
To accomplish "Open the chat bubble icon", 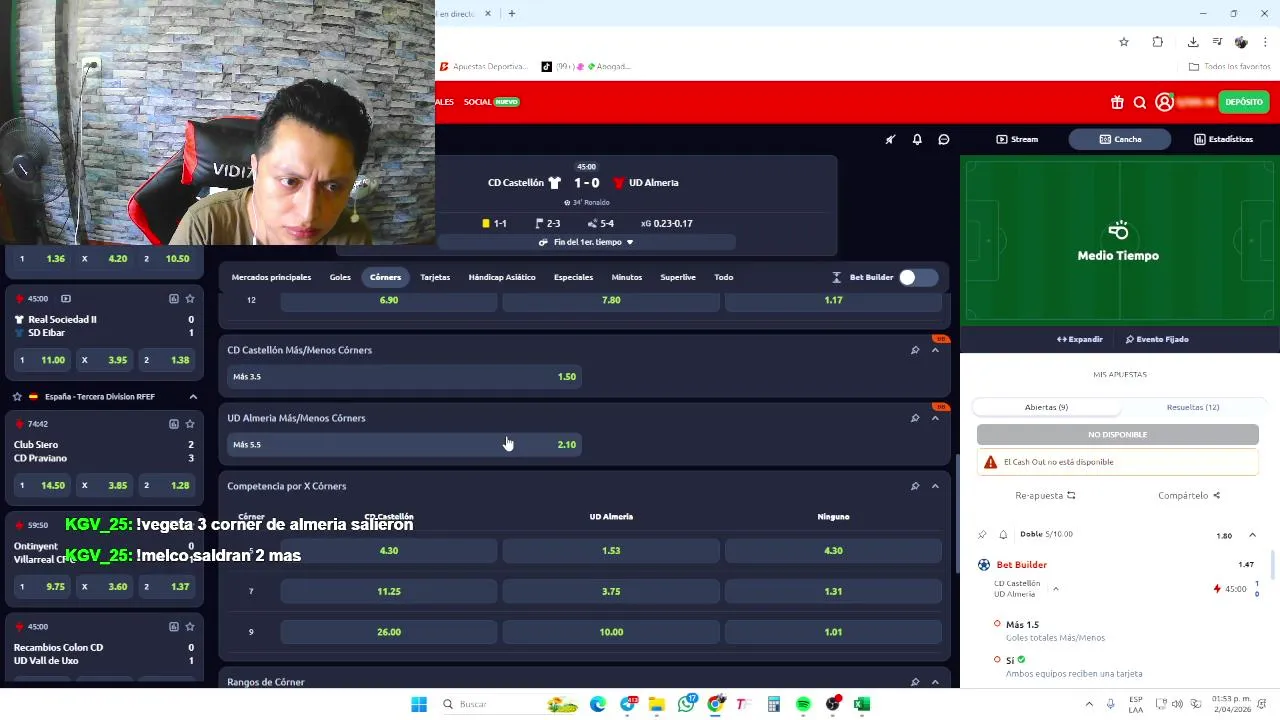I will (944, 139).
